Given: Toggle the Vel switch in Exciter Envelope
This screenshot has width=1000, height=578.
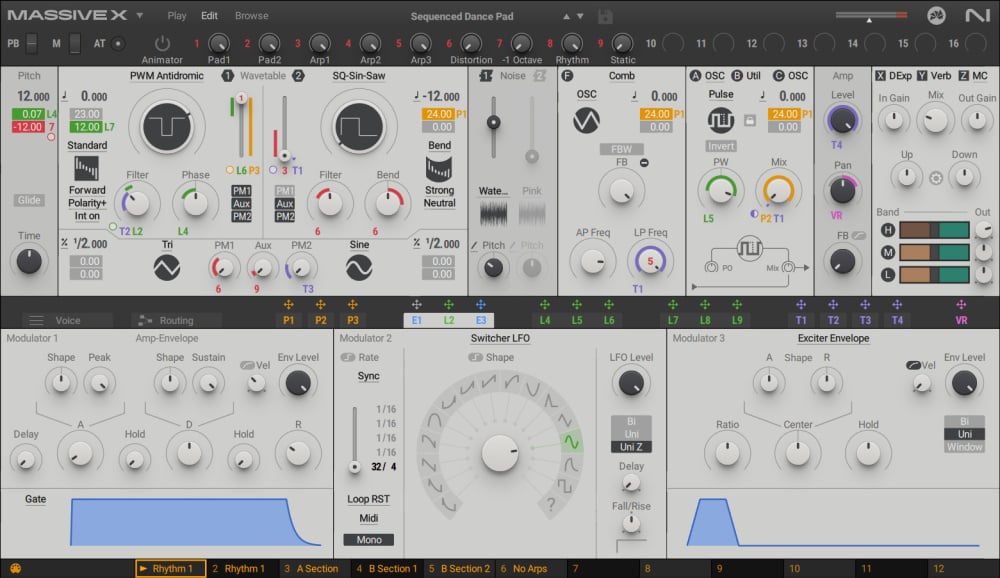Looking at the screenshot, I should 913,365.
